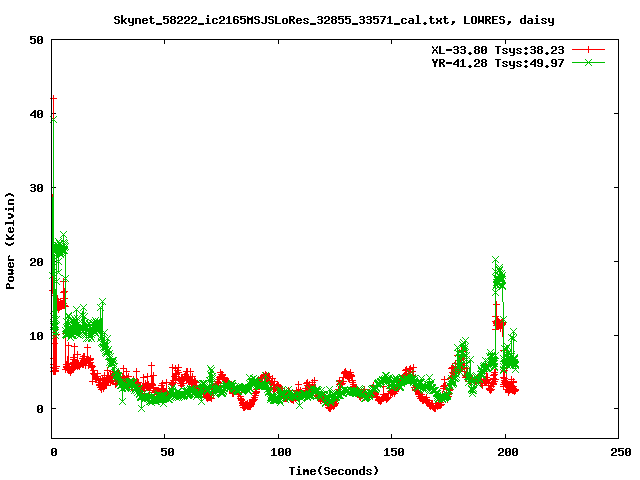Viewport: 640px width, 480px height.
Task: Click the green plateau near 22 Kelvin at start
Action: [x=60, y=248]
